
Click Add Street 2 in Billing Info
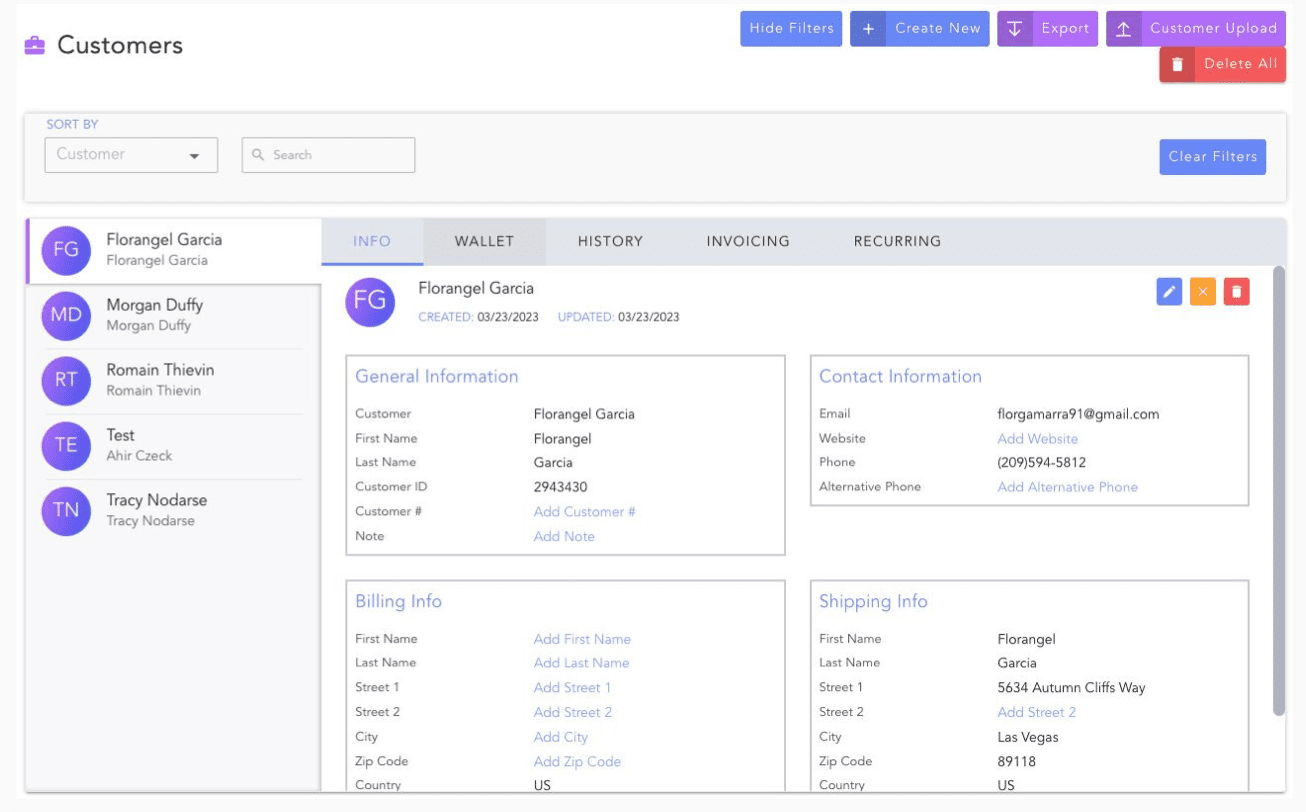[572, 713]
